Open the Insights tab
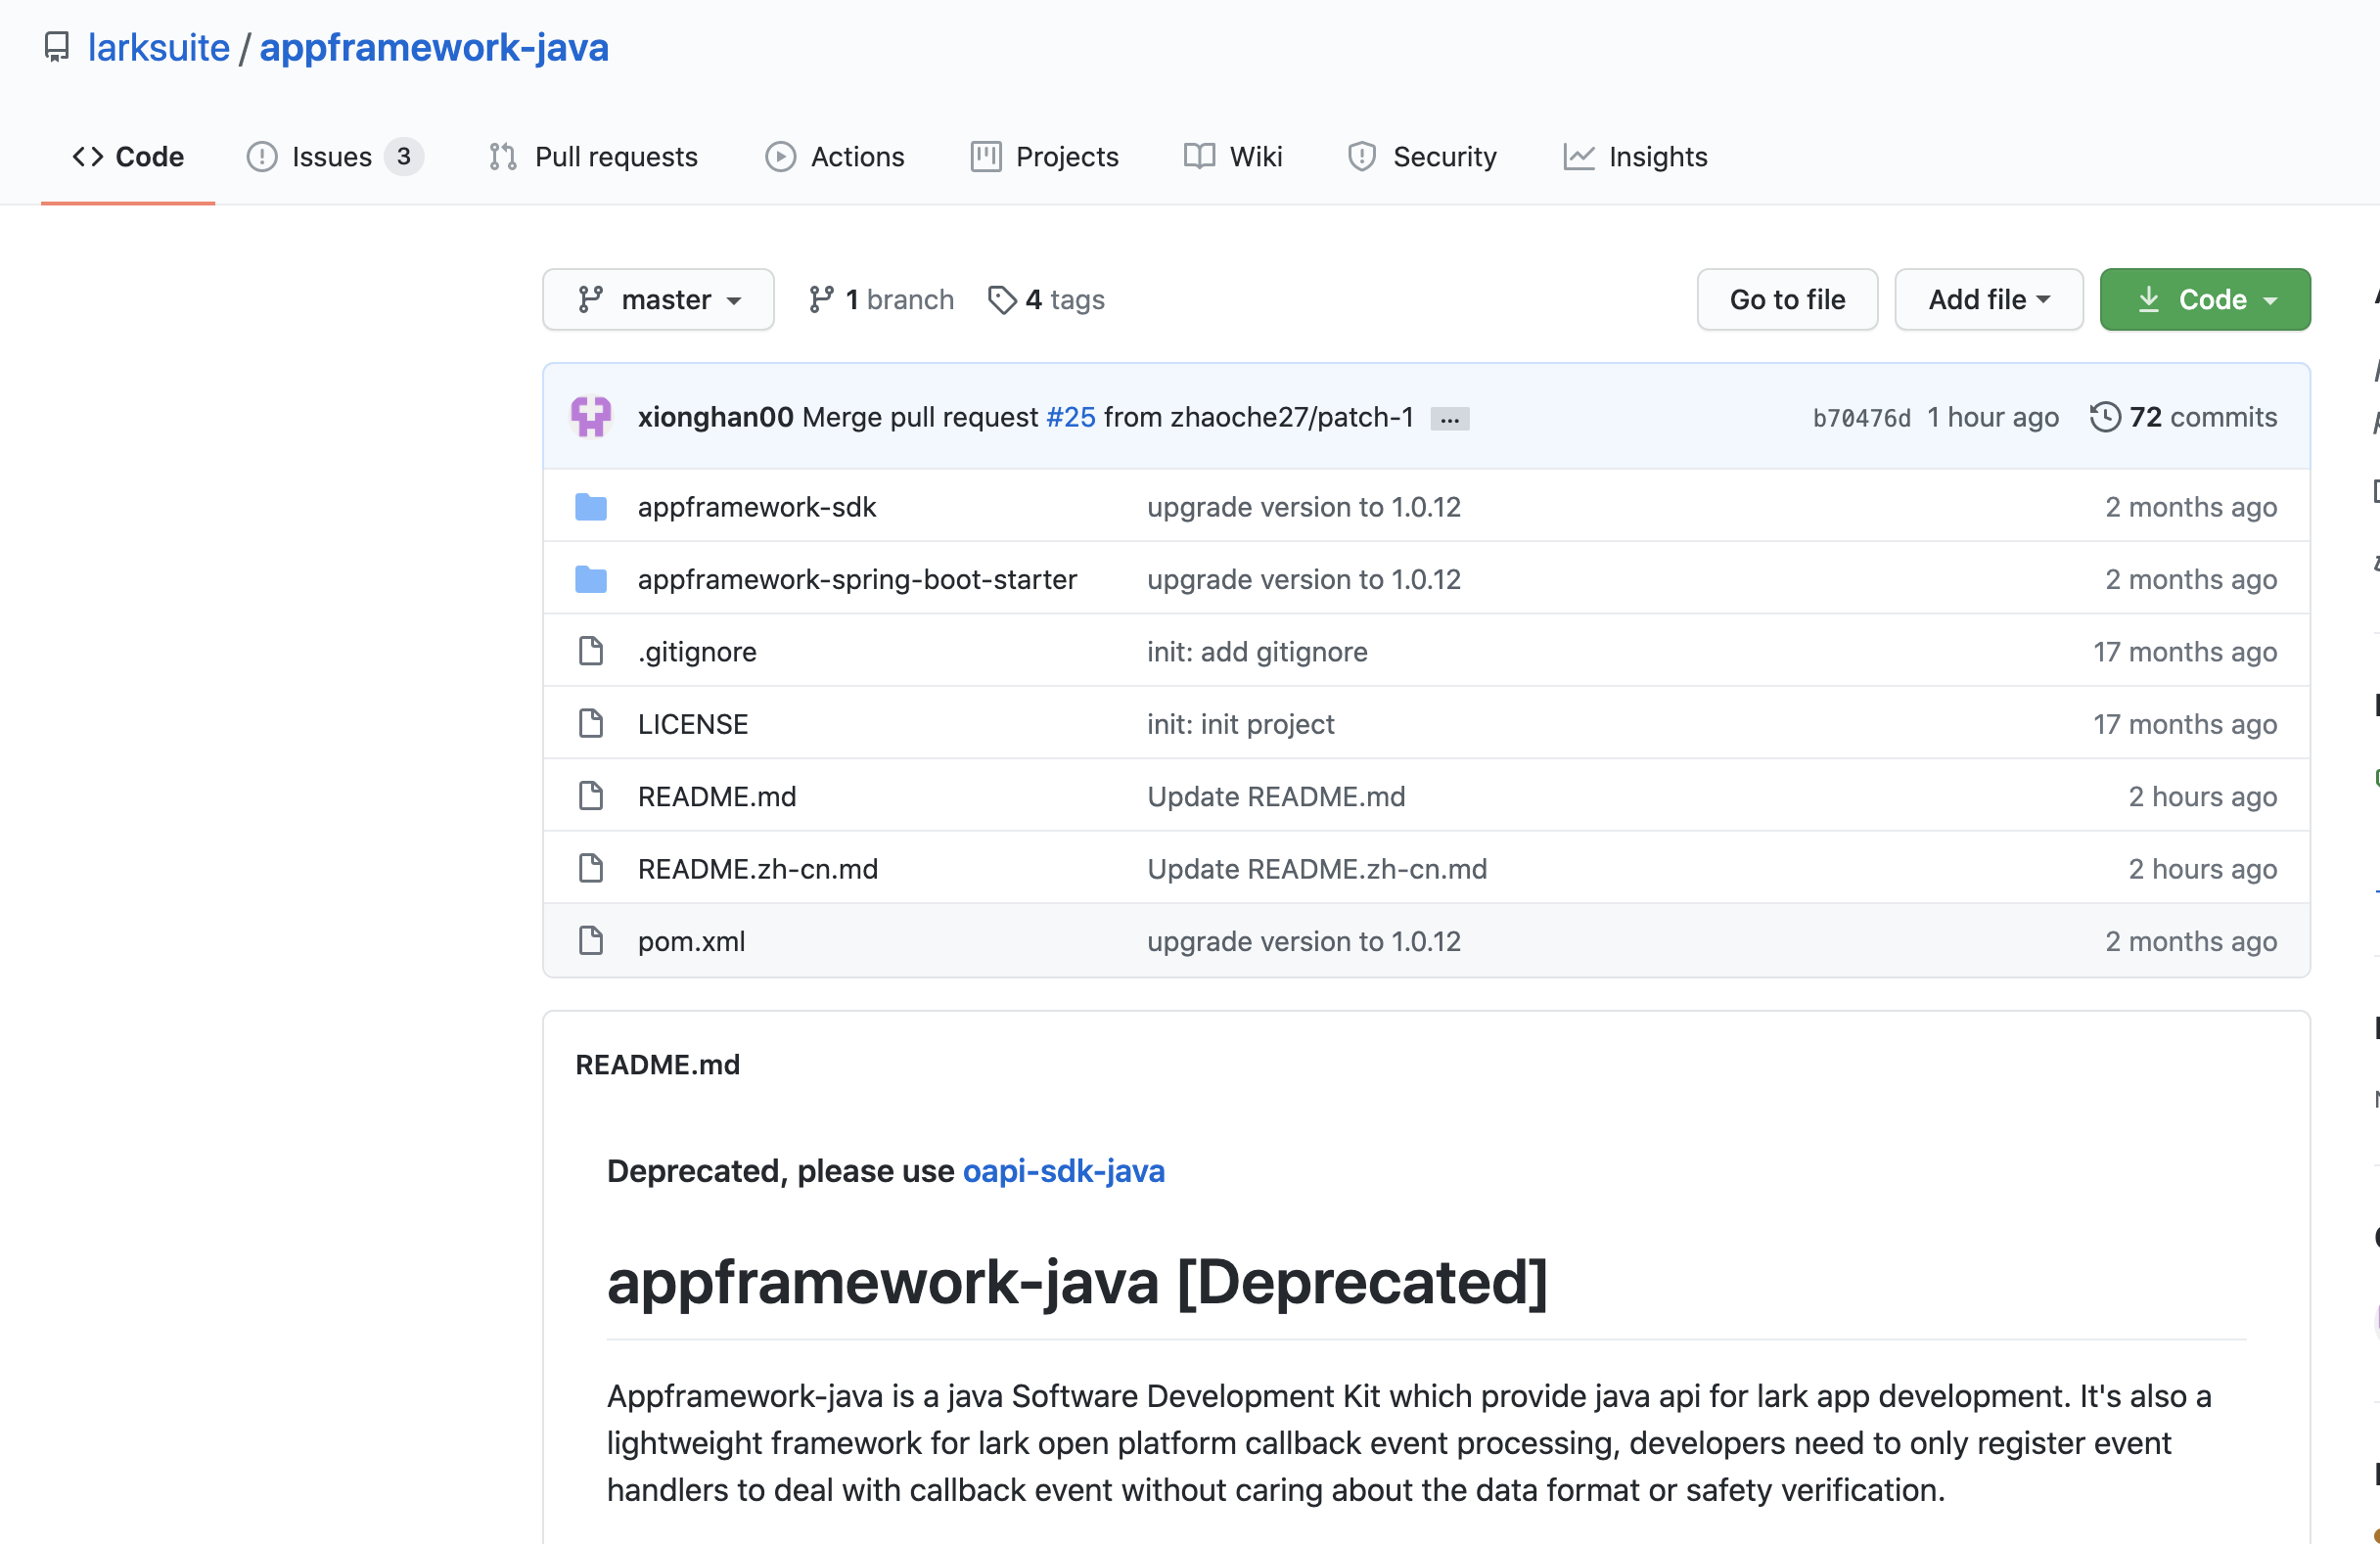Viewport: 2380px width, 1544px height. 1635,157
